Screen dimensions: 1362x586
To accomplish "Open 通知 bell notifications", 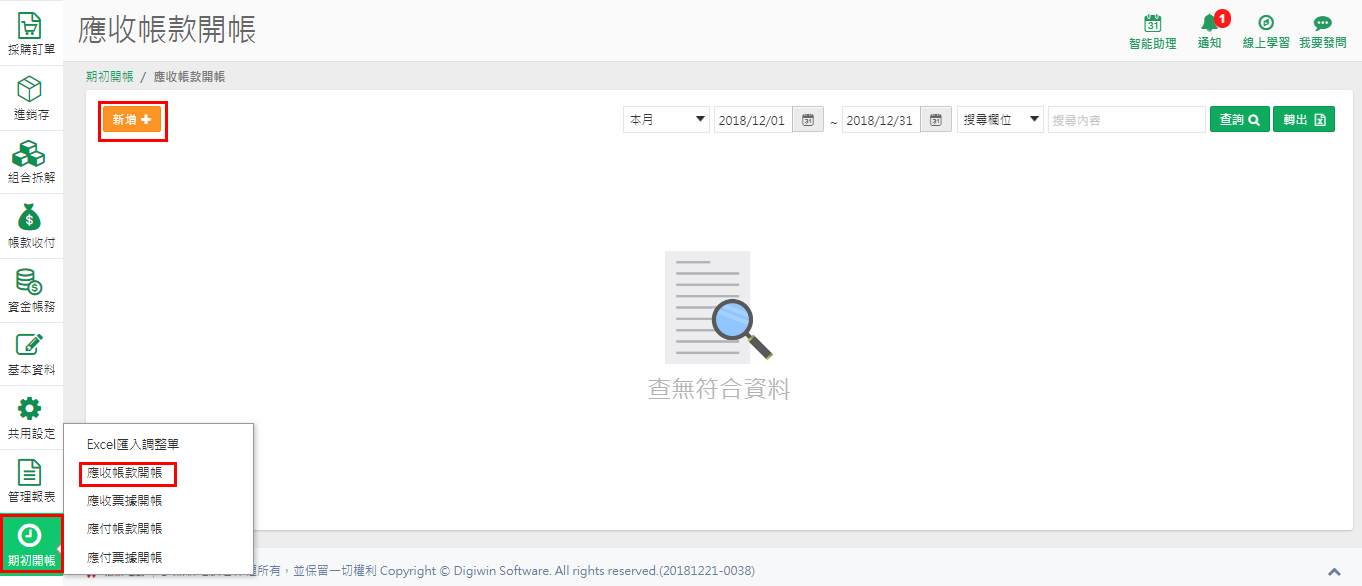I will (x=1210, y=32).
